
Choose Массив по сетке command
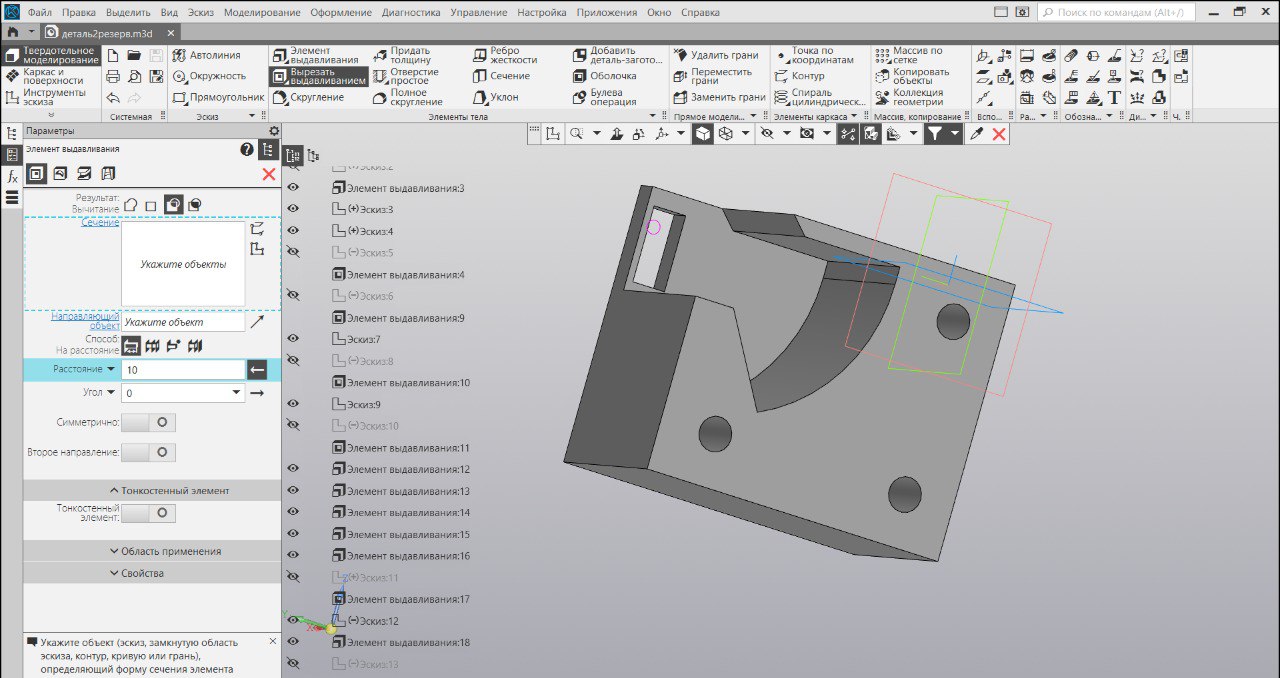coord(909,55)
